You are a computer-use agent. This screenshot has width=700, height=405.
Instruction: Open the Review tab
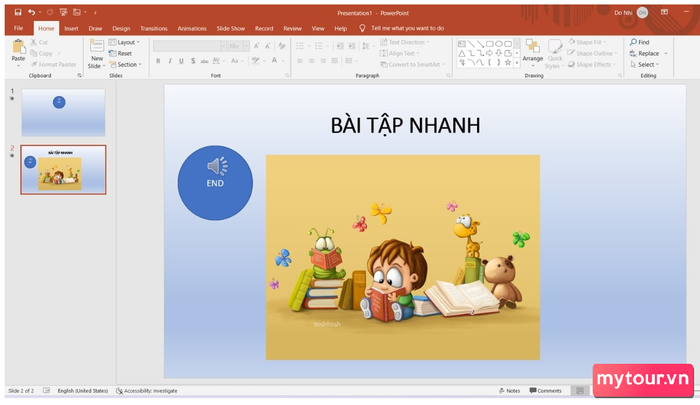pos(292,28)
